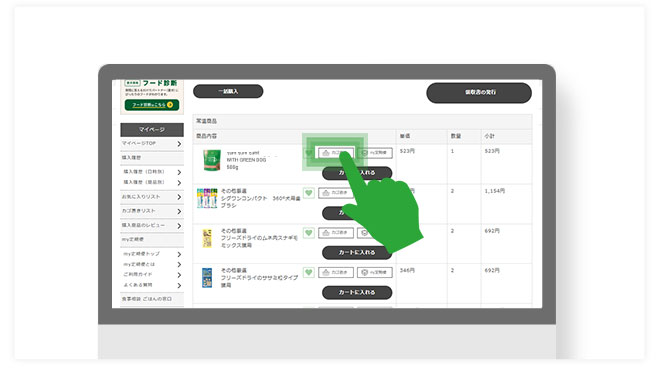Viewport: 661px width, 375px height.
Task: Click the 領収書の発行 receipt button
Action: click(479, 93)
